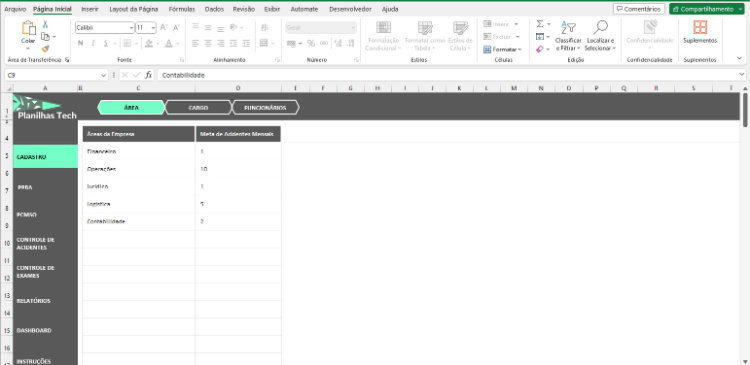
Task: Toggle bold (N) formatting
Action: [80, 44]
